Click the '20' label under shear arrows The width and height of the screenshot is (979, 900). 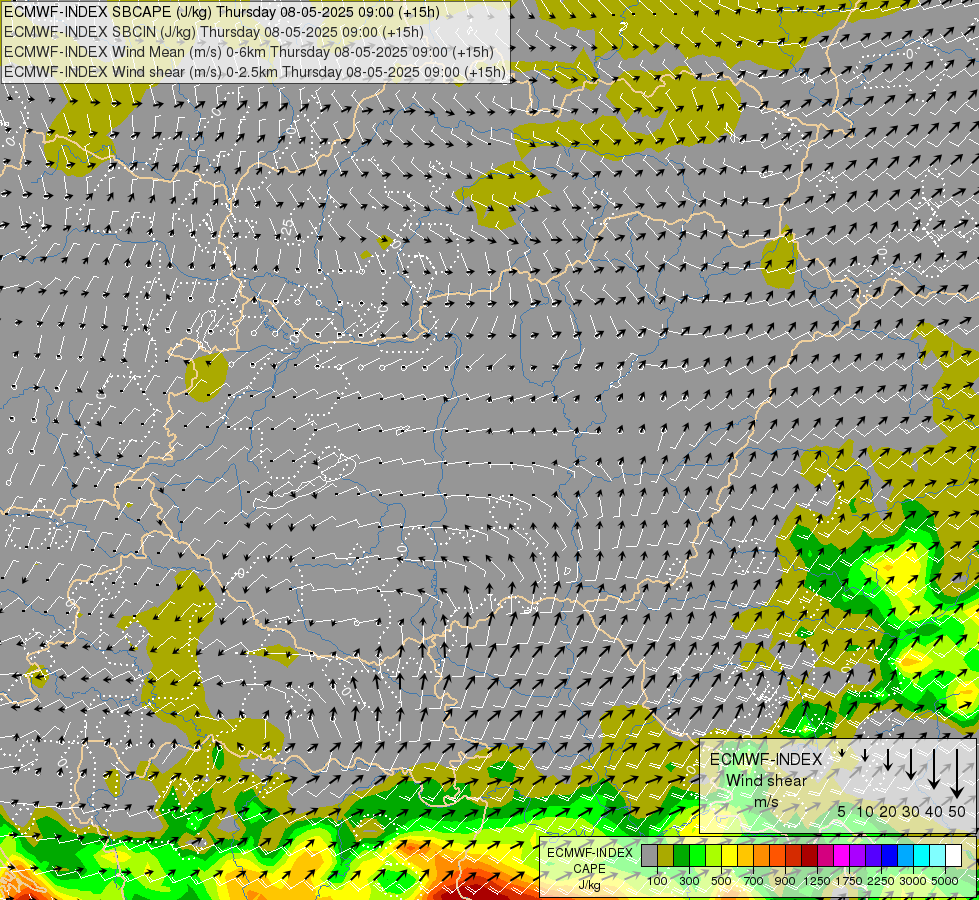888,811
